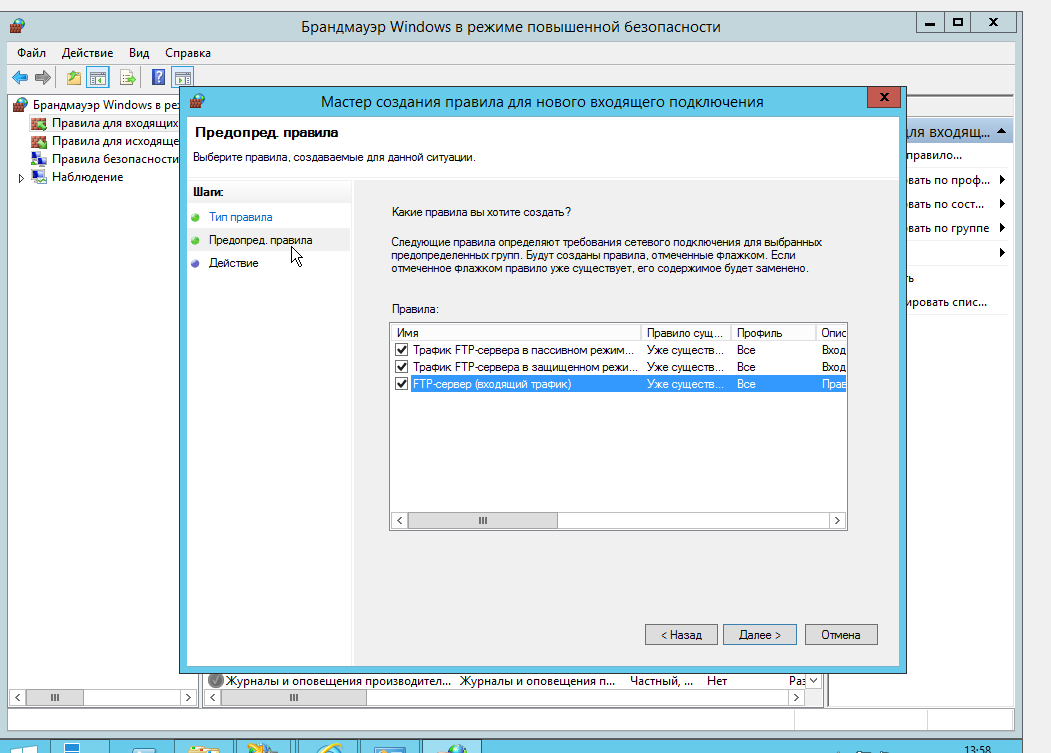The width and height of the screenshot is (1051, 753).
Task: Open the Файл menu
Action: [x=32, y=53]
